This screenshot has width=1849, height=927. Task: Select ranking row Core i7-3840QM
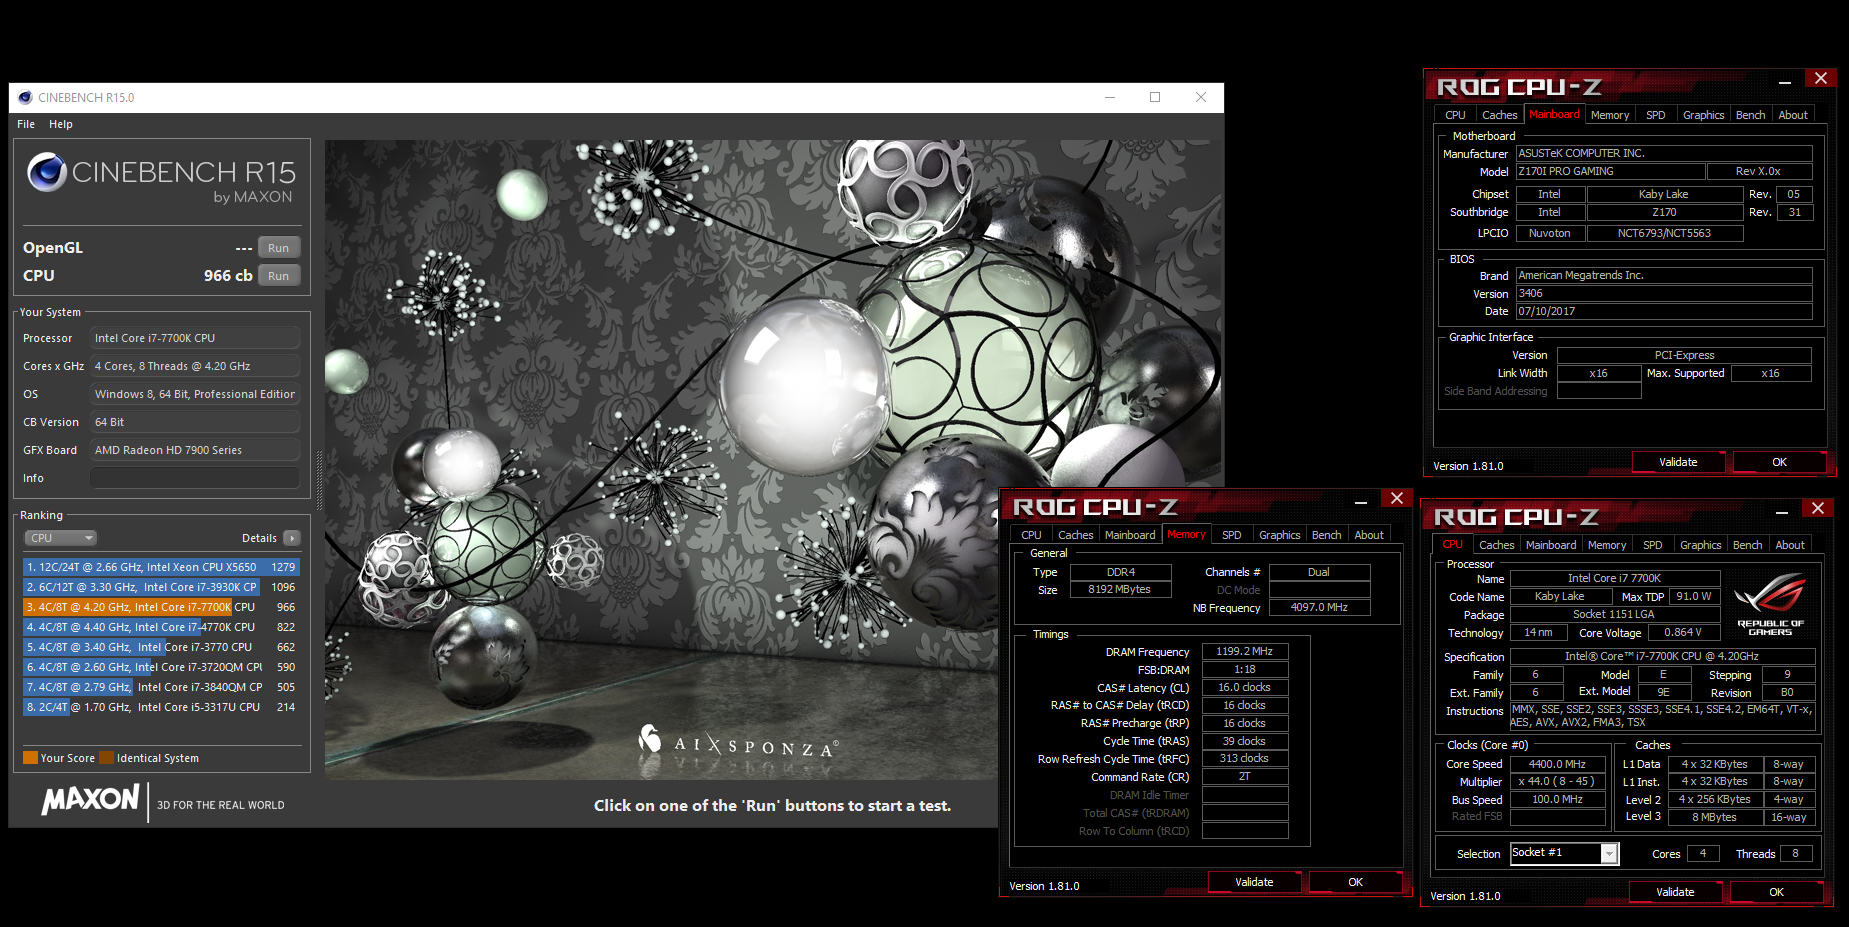coord(161,687)
